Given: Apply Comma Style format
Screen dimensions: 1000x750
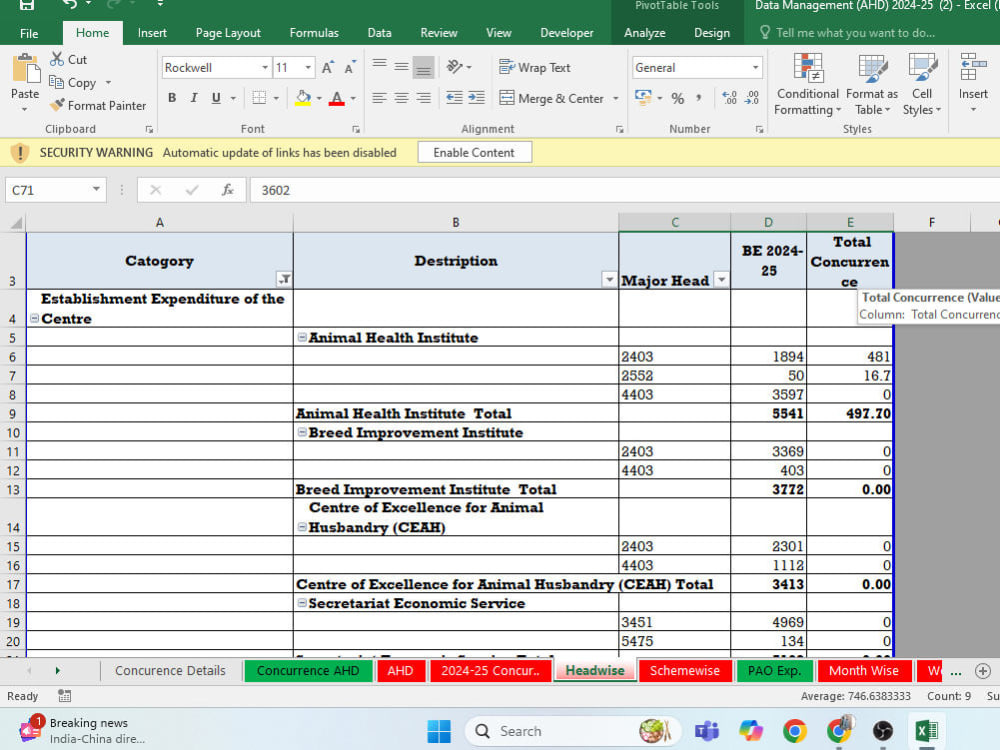Looking at the screenshot, I should (699, 98).
